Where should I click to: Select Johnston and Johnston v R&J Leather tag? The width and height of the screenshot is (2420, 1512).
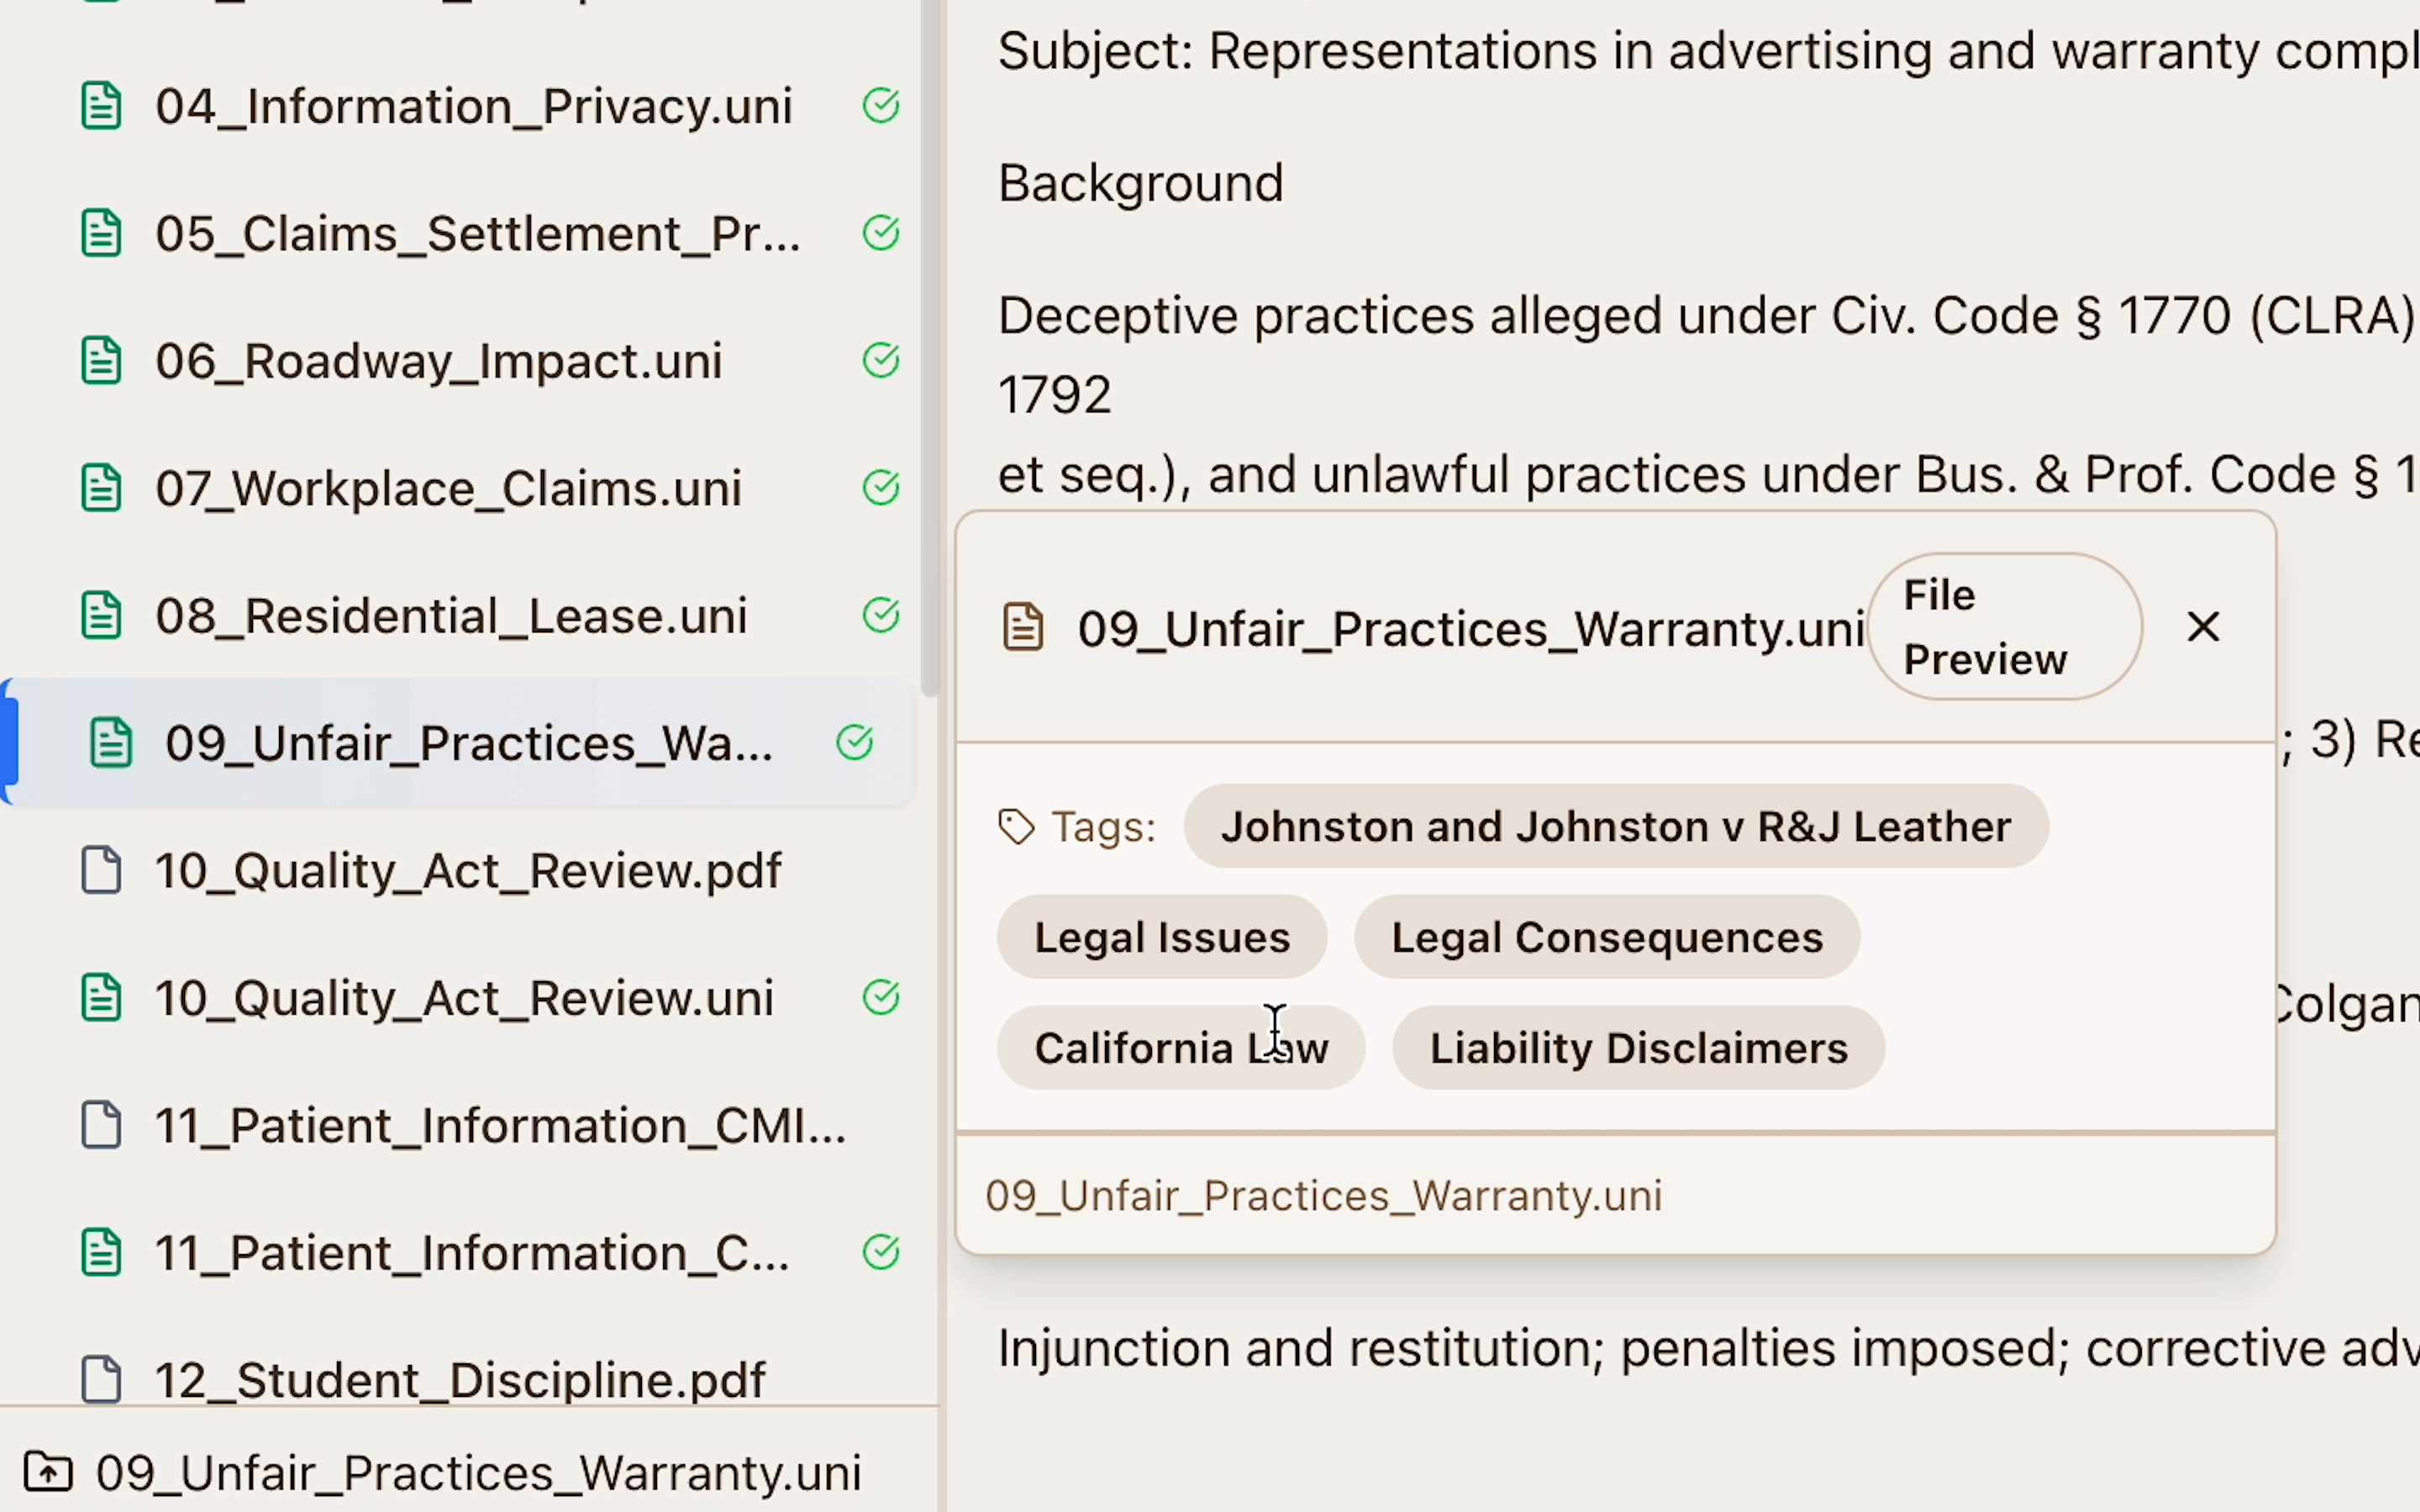tap(1615, 827)
